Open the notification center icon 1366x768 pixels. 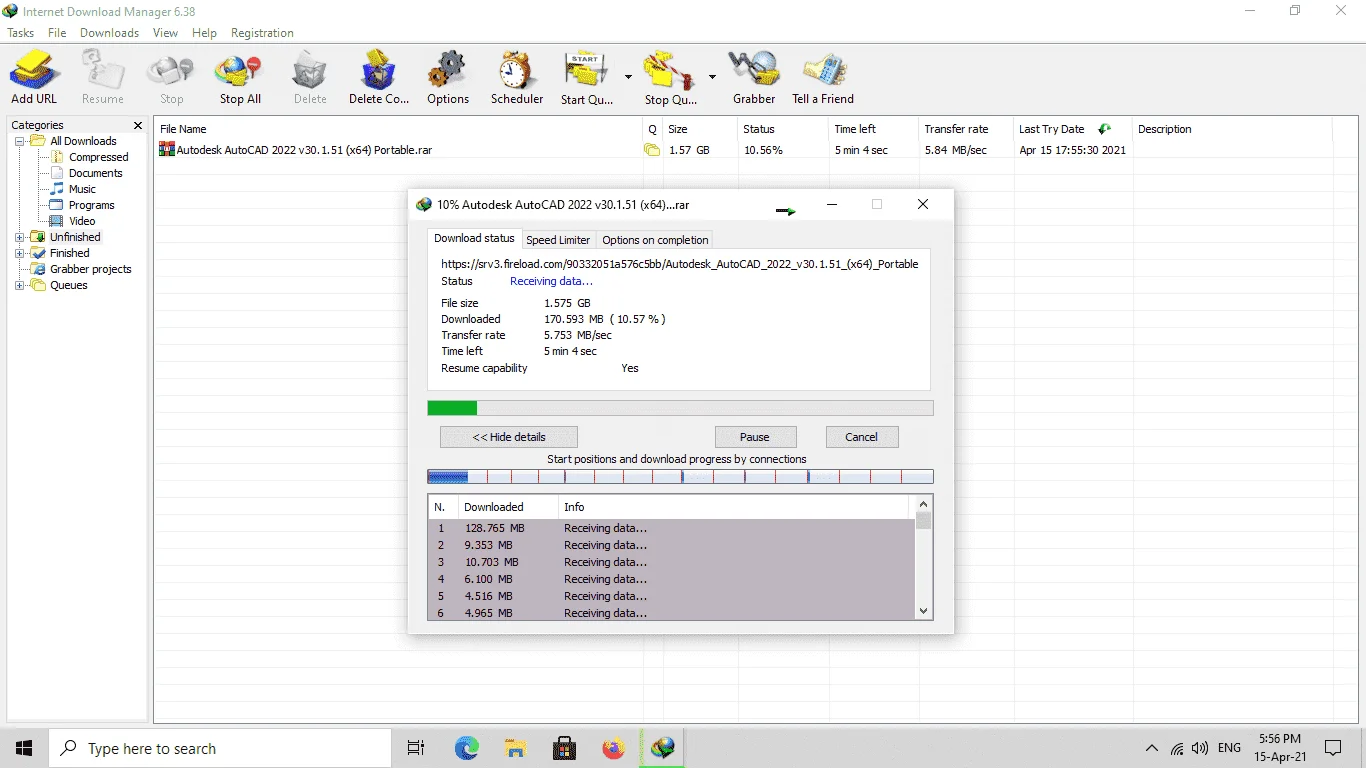[1333, 748]
